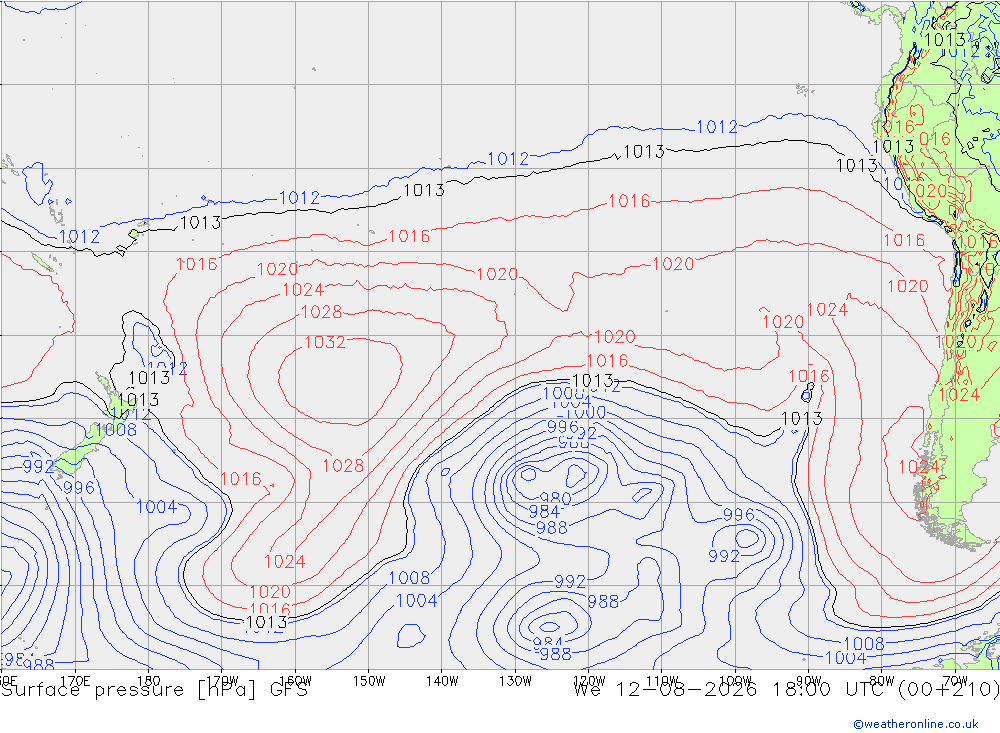This screenshot has height=733, width=1000.
Task: Click the 1020 label near 110W
Action: click(673, 264)
